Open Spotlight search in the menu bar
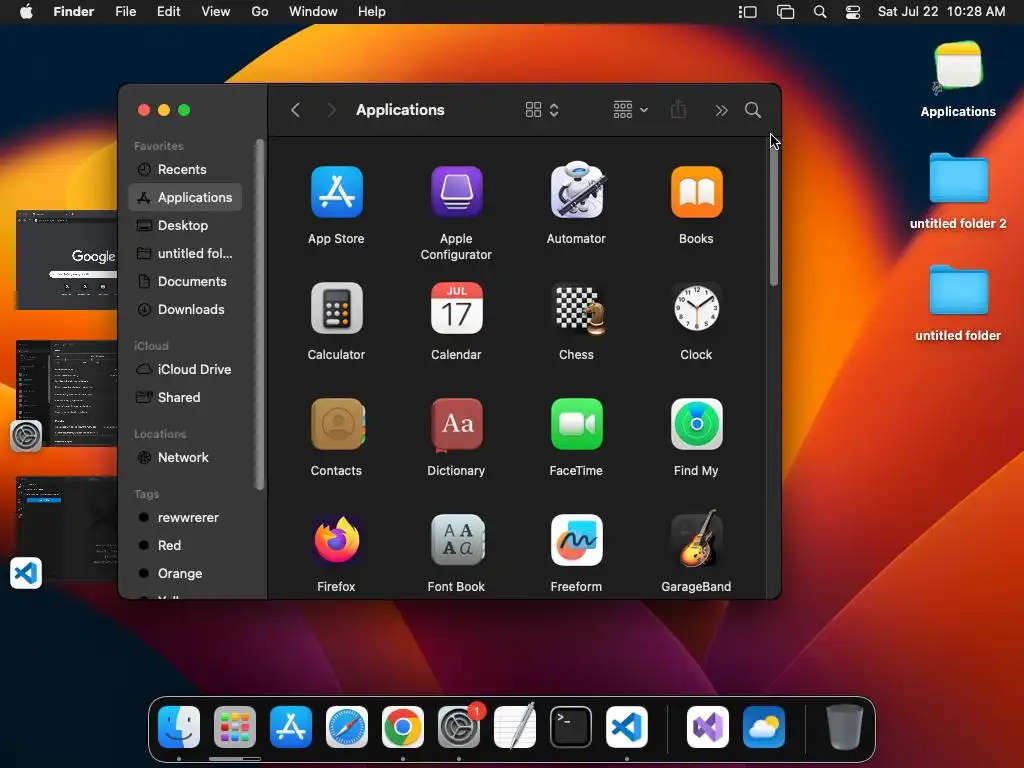Viewport: 1024px width, 768px height. click(x=820, y=12)
